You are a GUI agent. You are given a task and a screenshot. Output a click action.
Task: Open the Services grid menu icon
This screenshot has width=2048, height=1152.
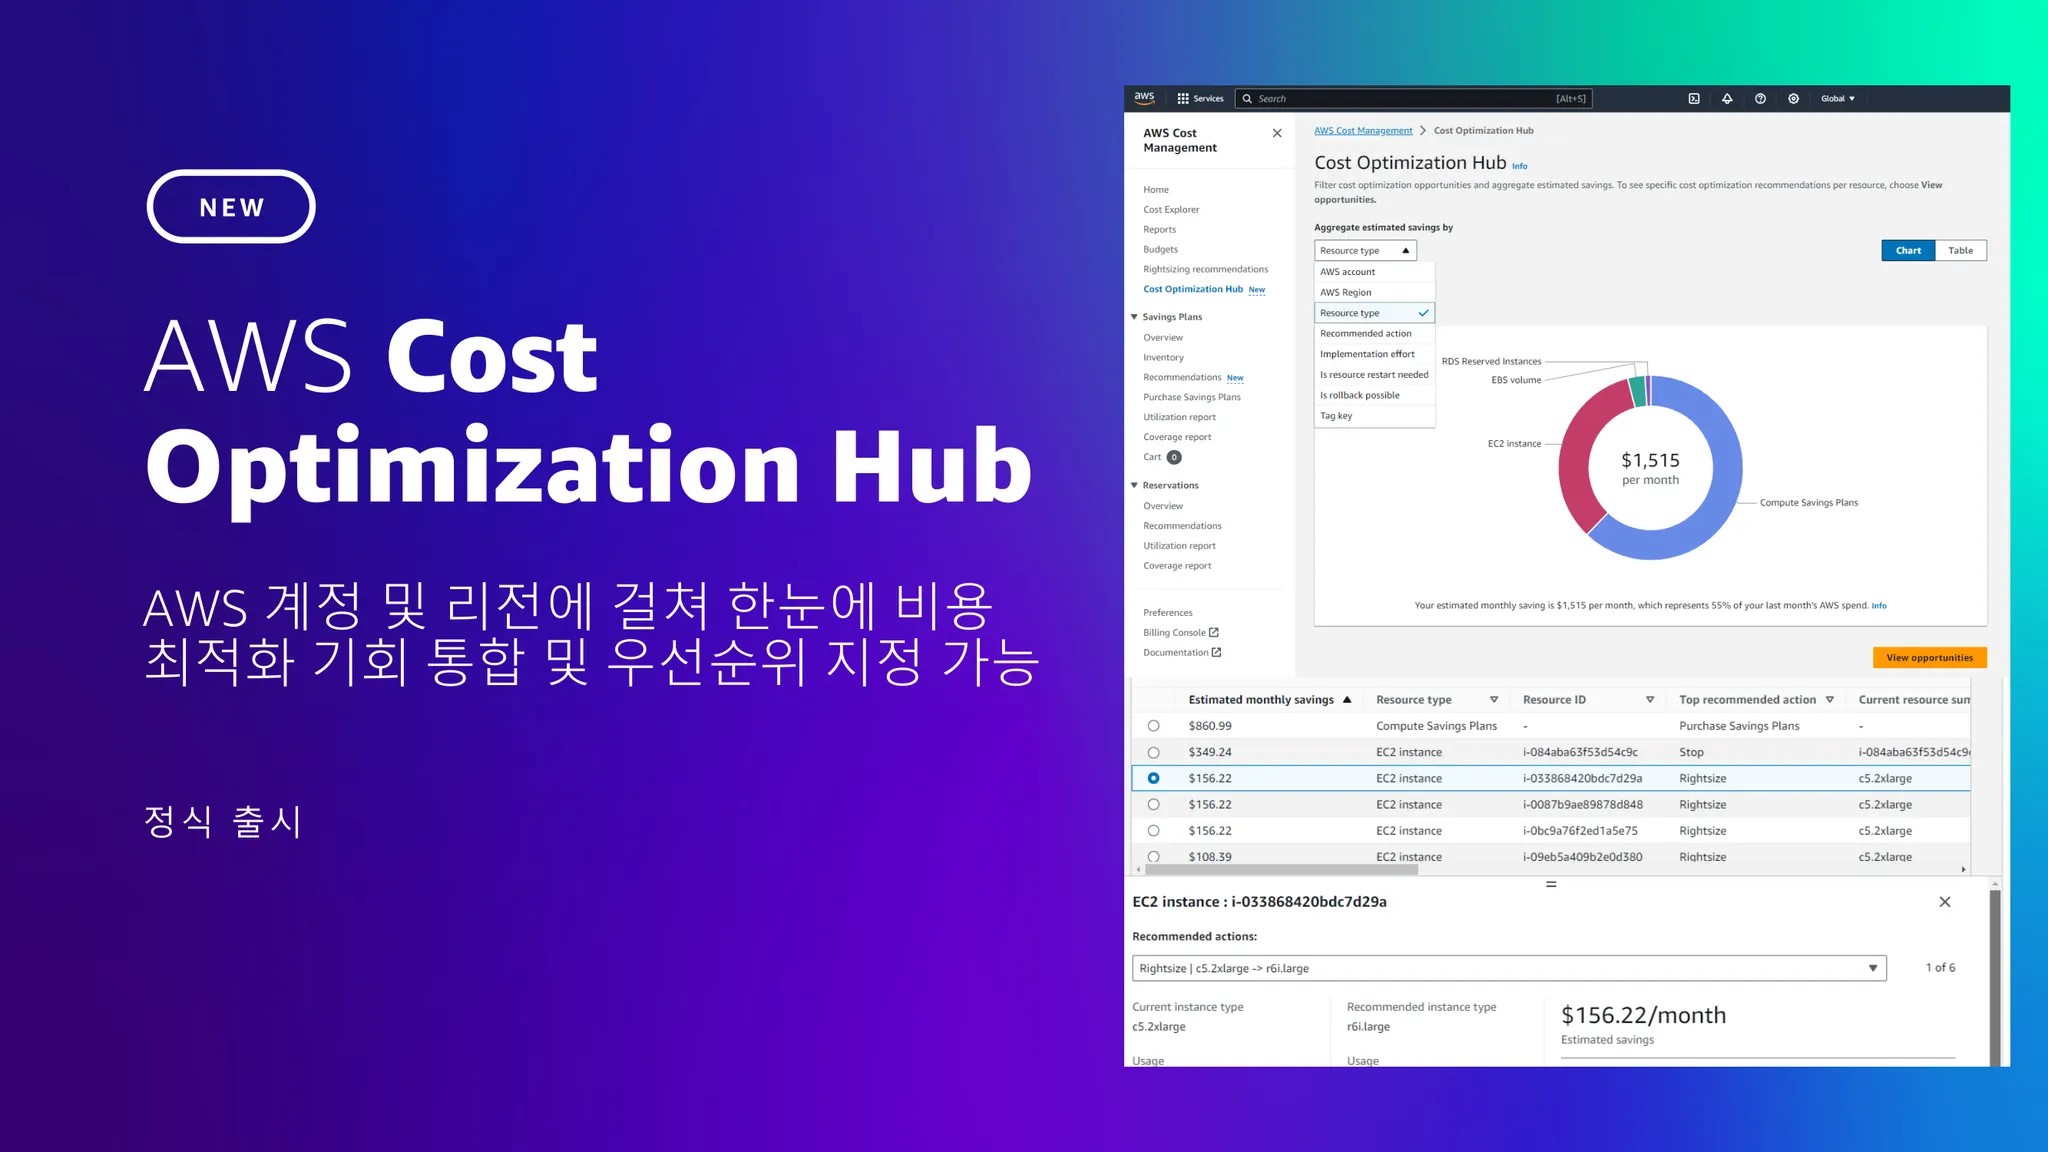(1183, 99)
